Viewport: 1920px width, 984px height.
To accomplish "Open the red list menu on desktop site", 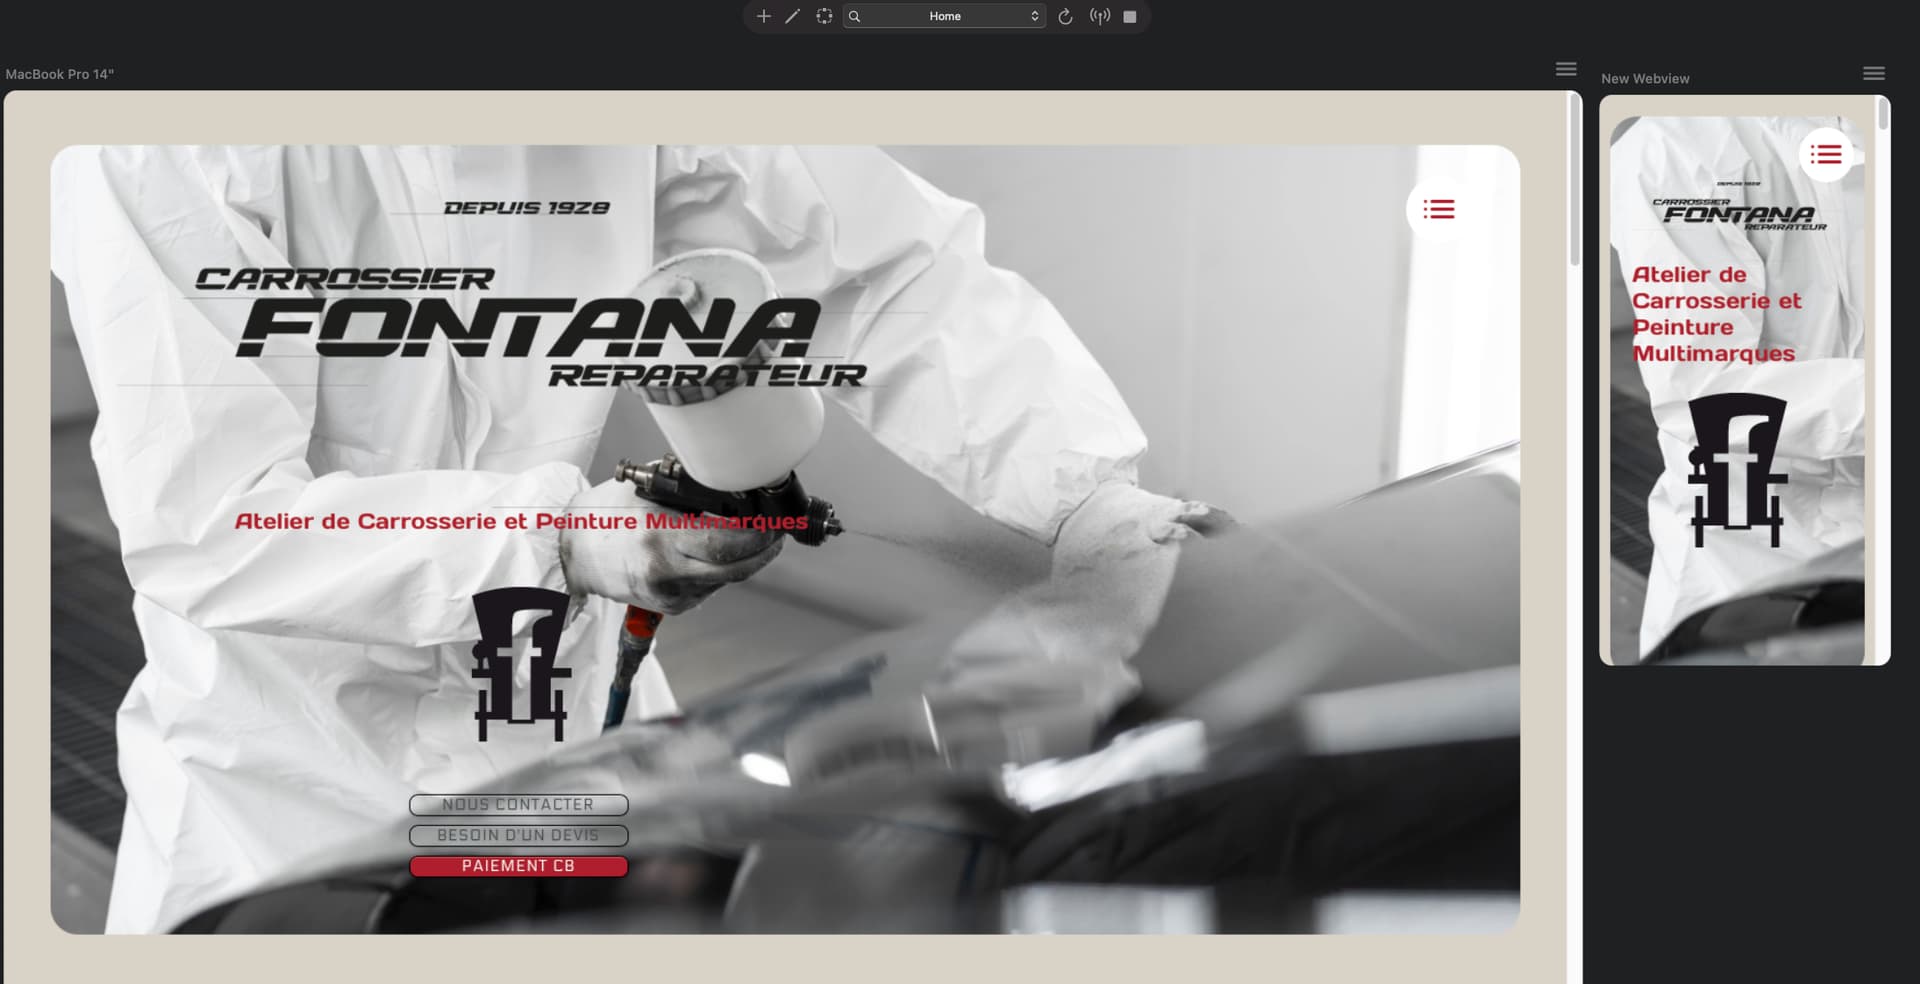I will tap(1438, 209).
